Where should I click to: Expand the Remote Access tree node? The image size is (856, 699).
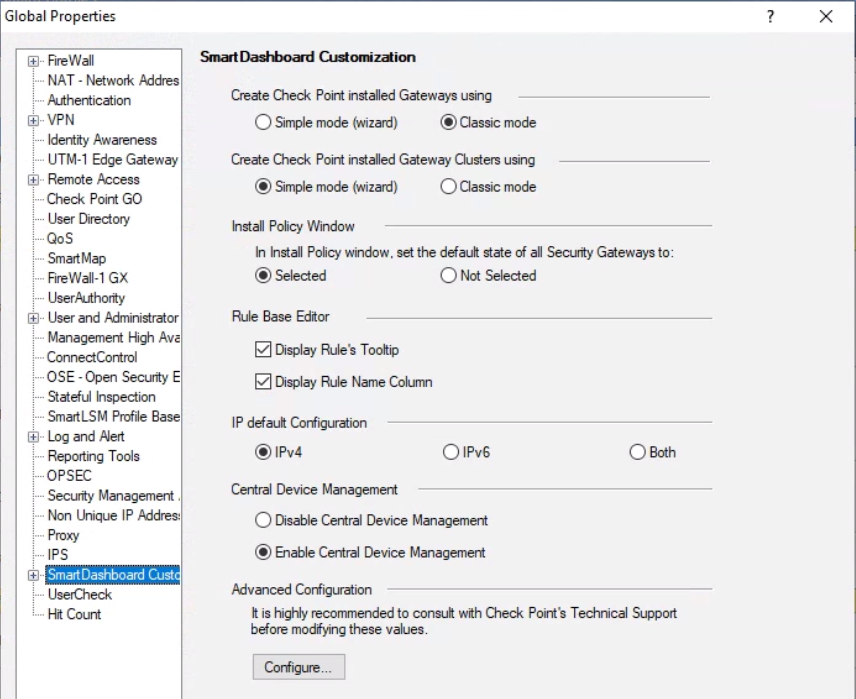tap(33, 180)
